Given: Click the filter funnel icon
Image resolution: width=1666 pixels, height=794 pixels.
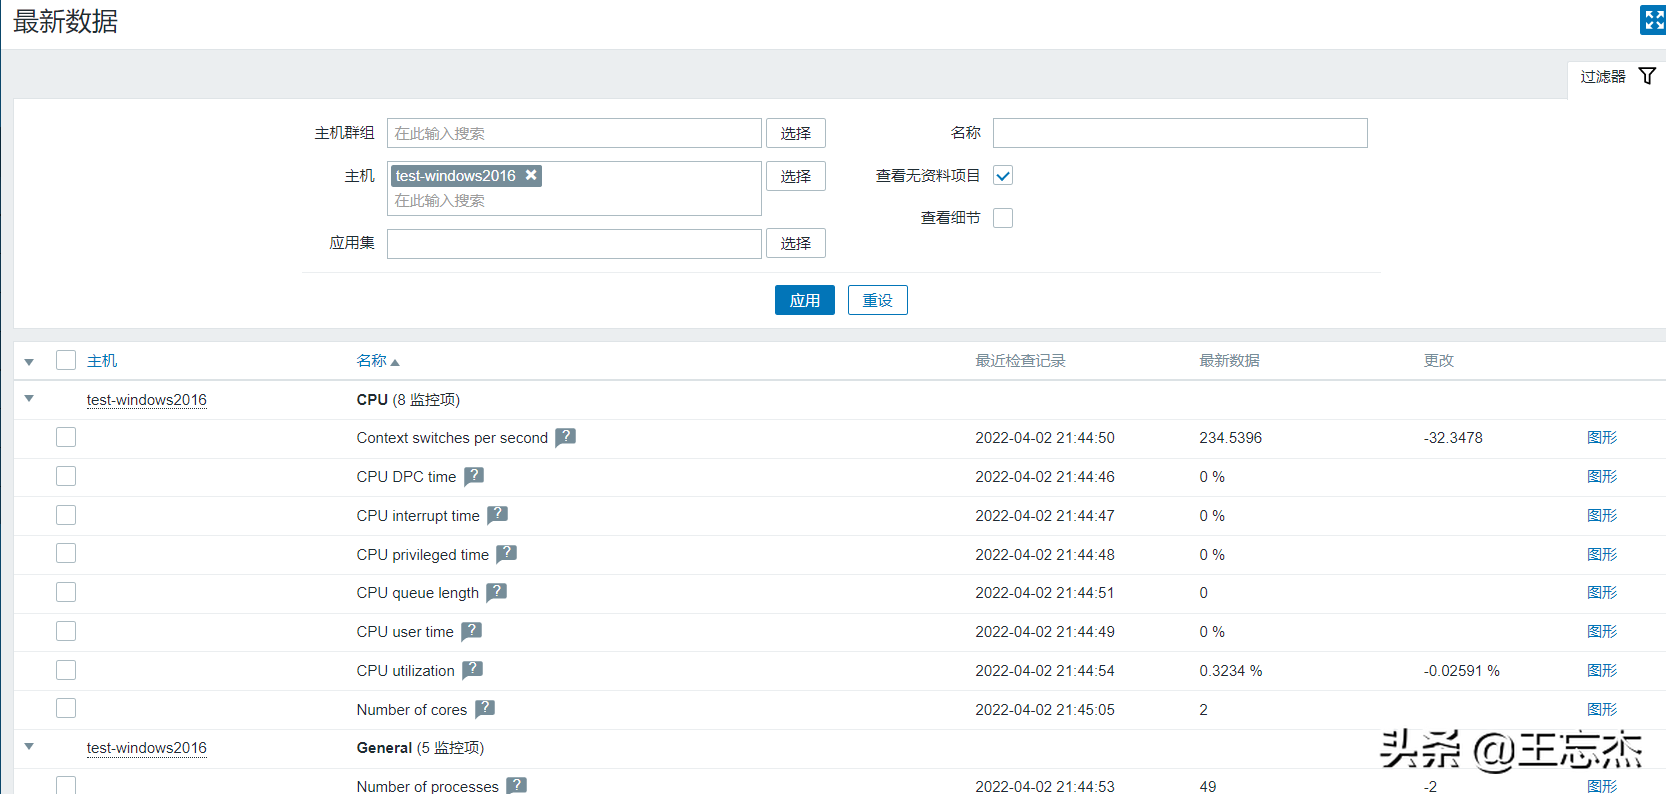Looking at the screenshot, I should [1647, 76].
